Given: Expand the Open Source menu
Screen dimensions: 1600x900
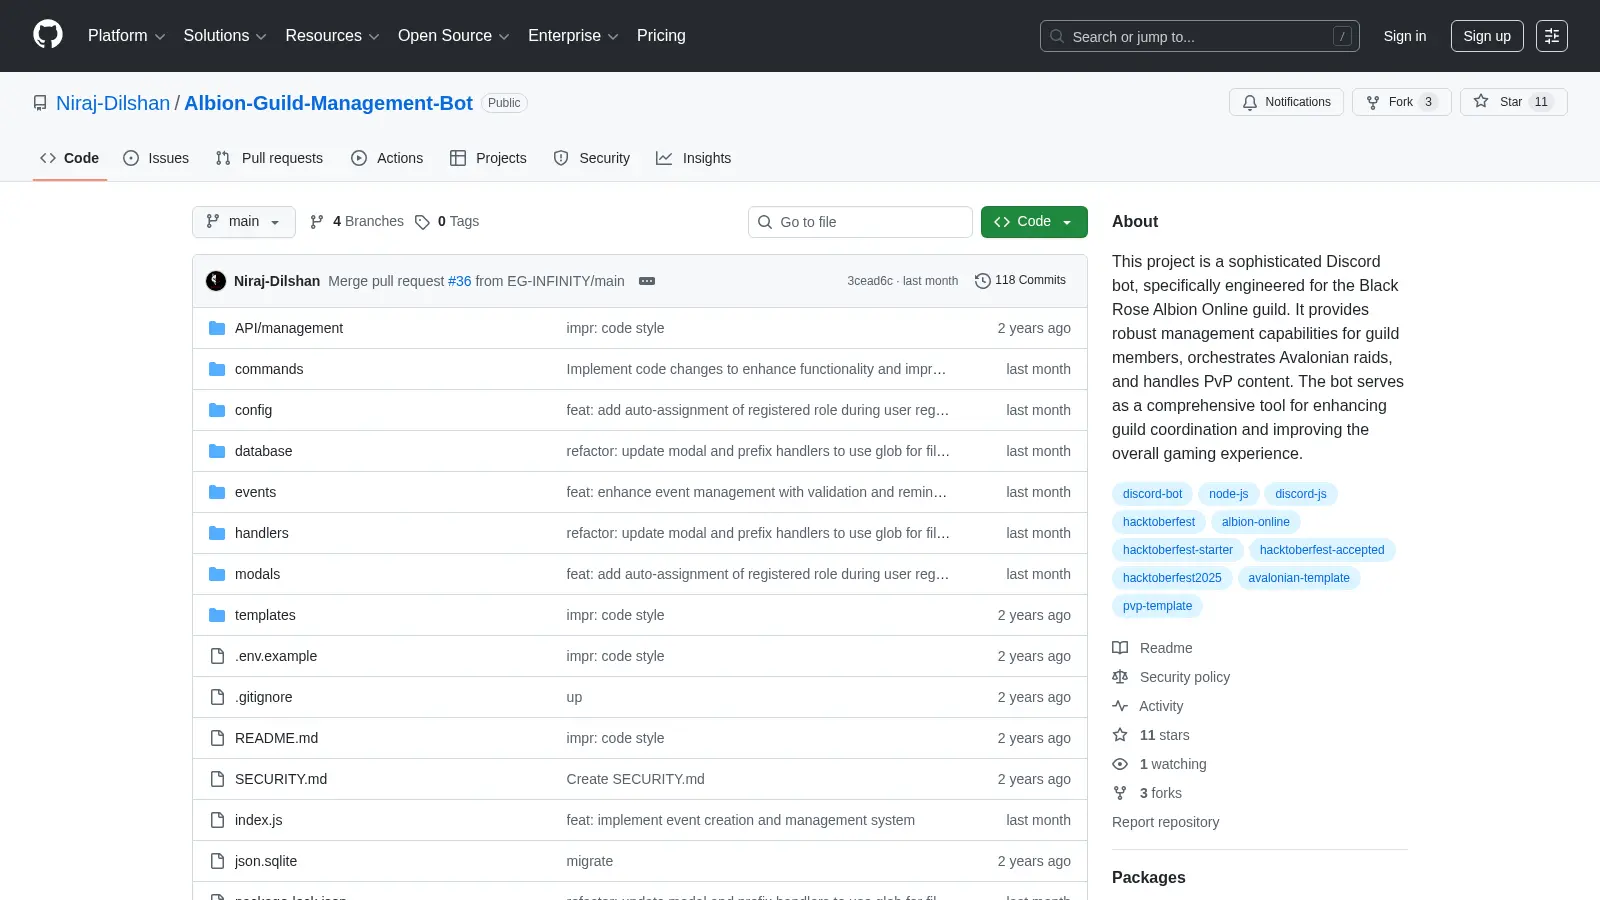Looking at the screenshot, I should click(x=454, y=36).
